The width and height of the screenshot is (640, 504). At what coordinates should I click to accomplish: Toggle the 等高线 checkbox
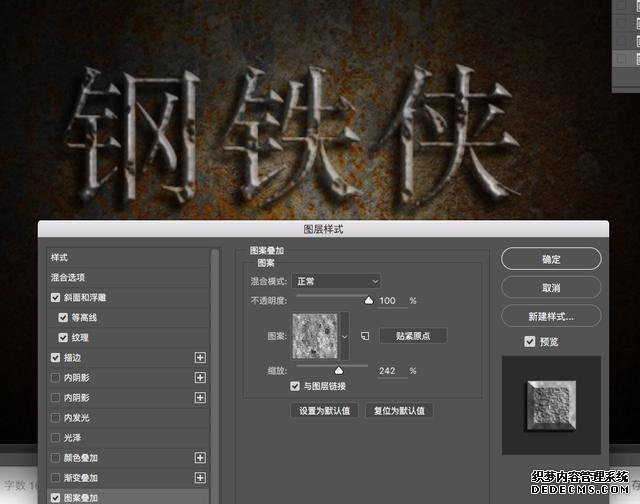point(63,317)
